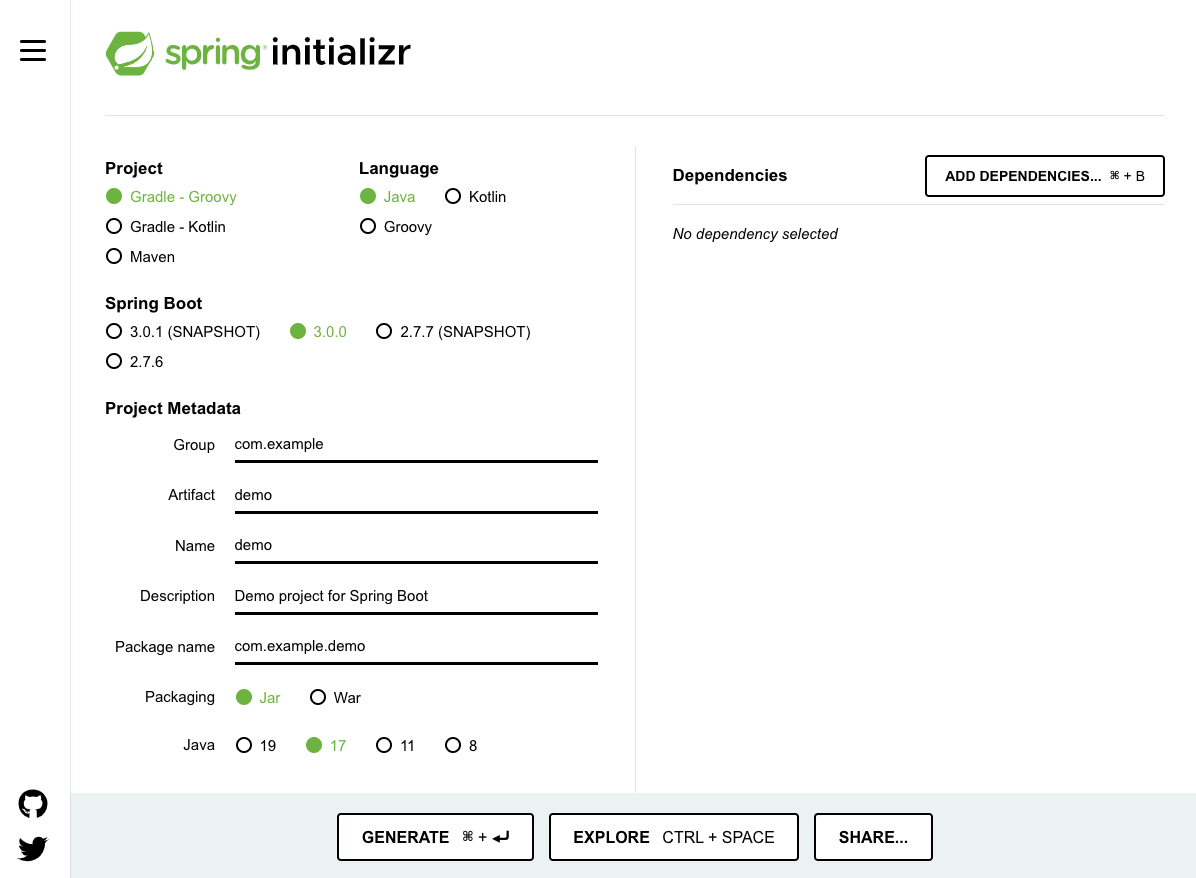Focus the Name input field
The width and height of the screenshot is (1196, 878).
point(416,545)
